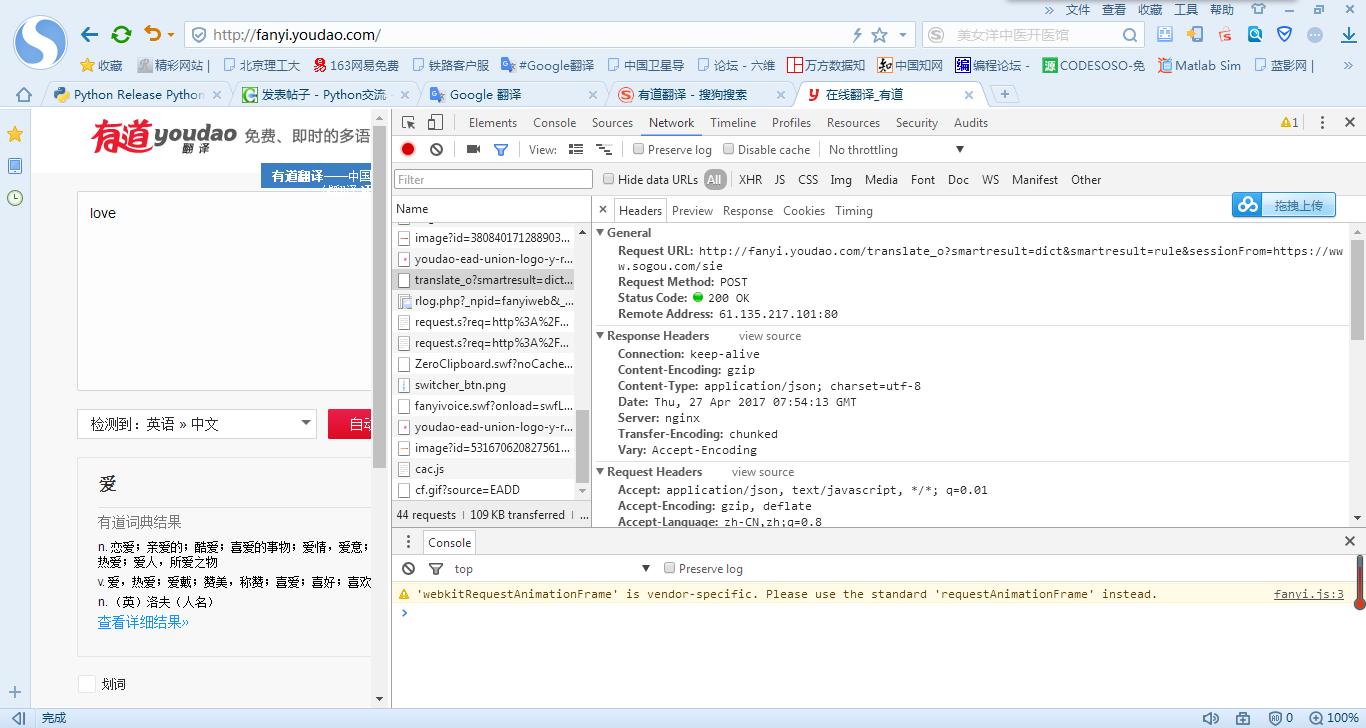Select the inspect element cursor tool
Image resolution: width=1366 pixels, height=728 pixels.
pos(409,123)
